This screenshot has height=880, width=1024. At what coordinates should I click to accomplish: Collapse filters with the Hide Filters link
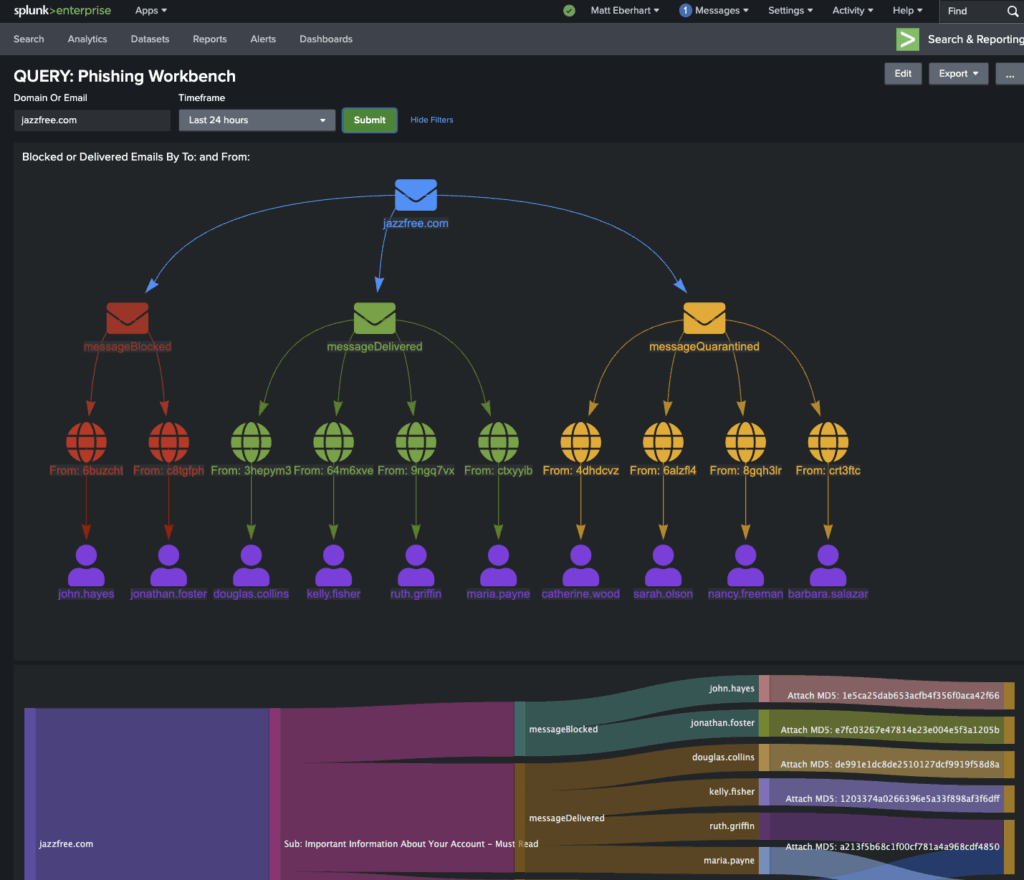click(x=431, y=119)
